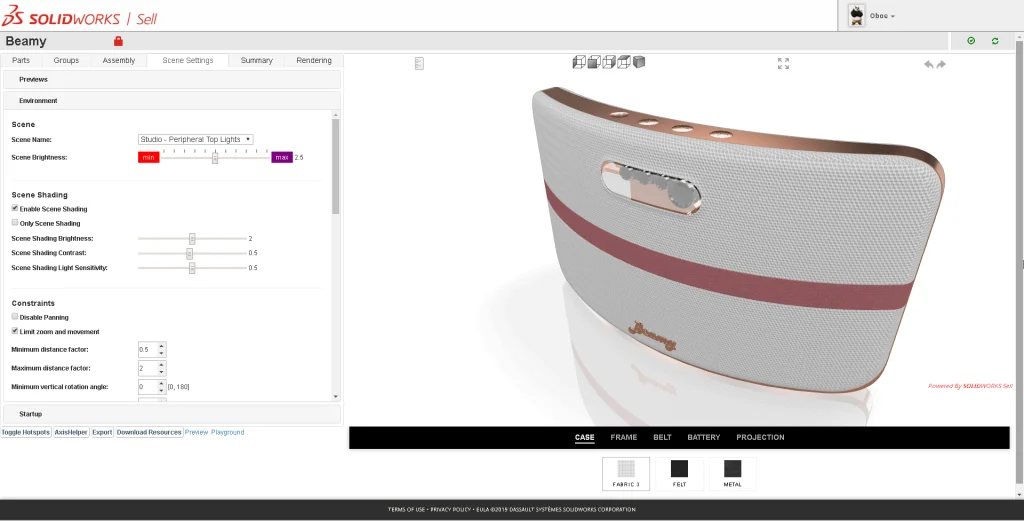Viewport: 1024px width, 521px height.
Task: Select the PROJECTION configurator tab
Action: pos(760,437)
